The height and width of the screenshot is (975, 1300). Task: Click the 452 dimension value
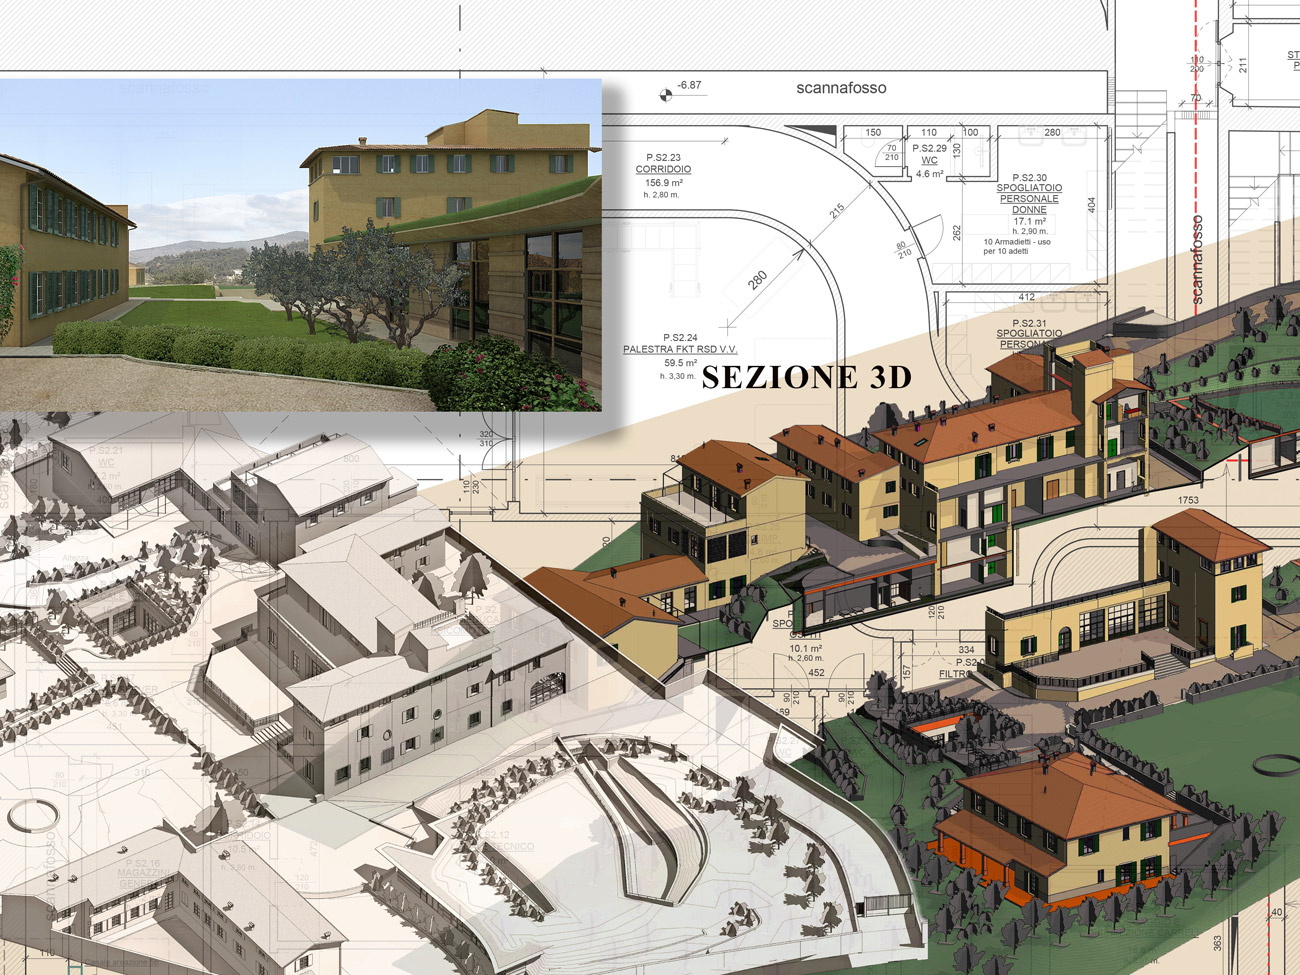(x=816, y=673)
